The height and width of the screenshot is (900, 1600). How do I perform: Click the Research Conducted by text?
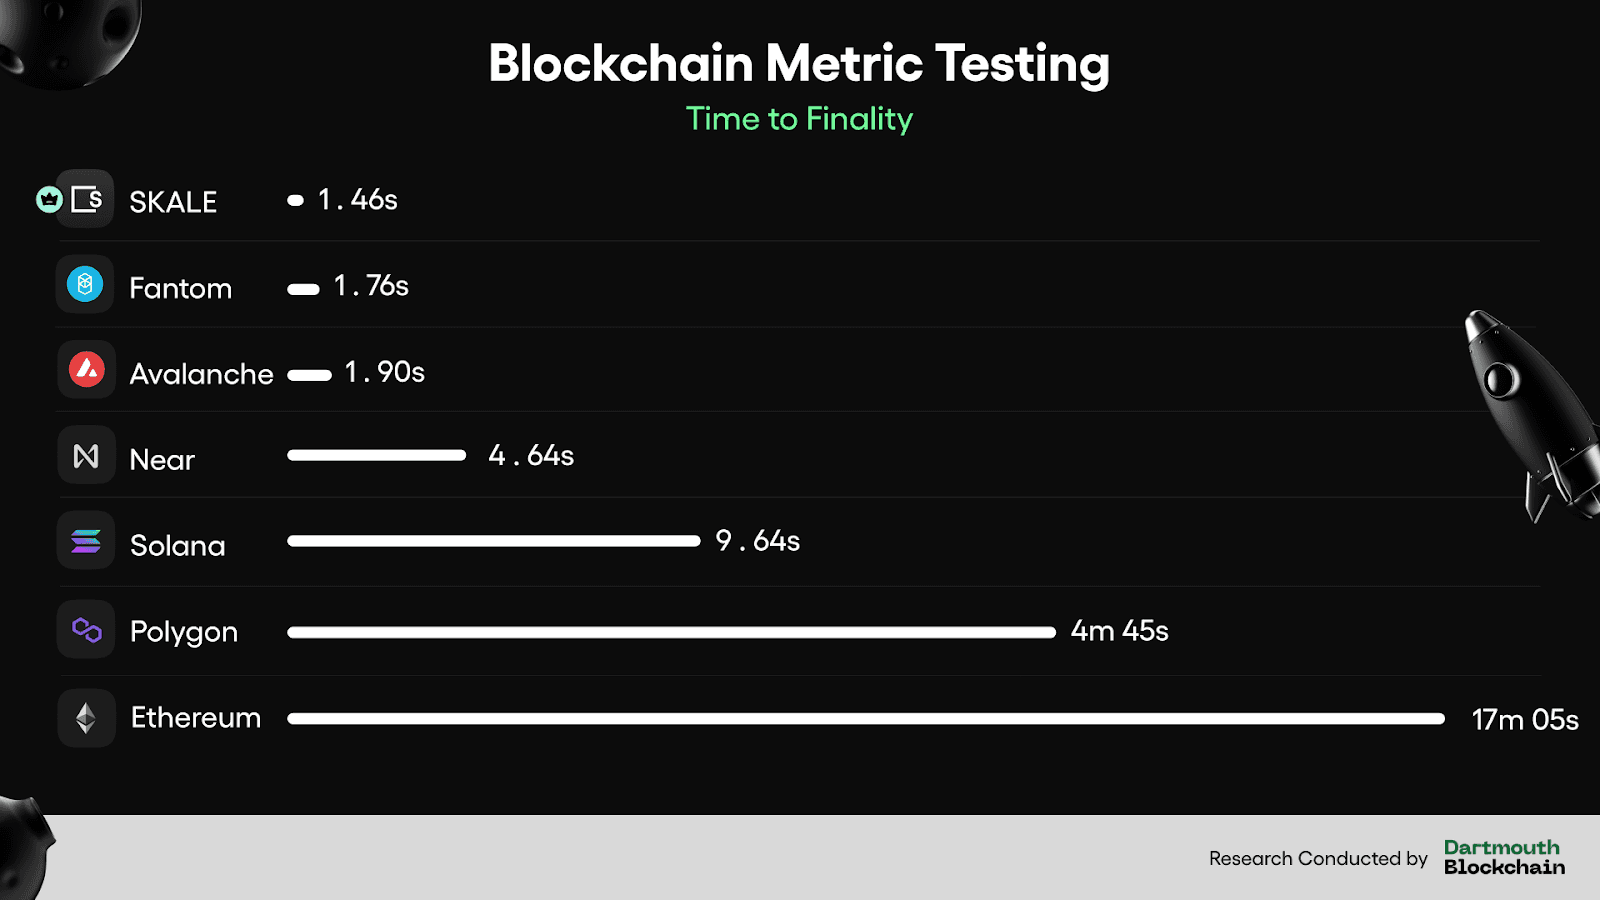click(1318, 858)
